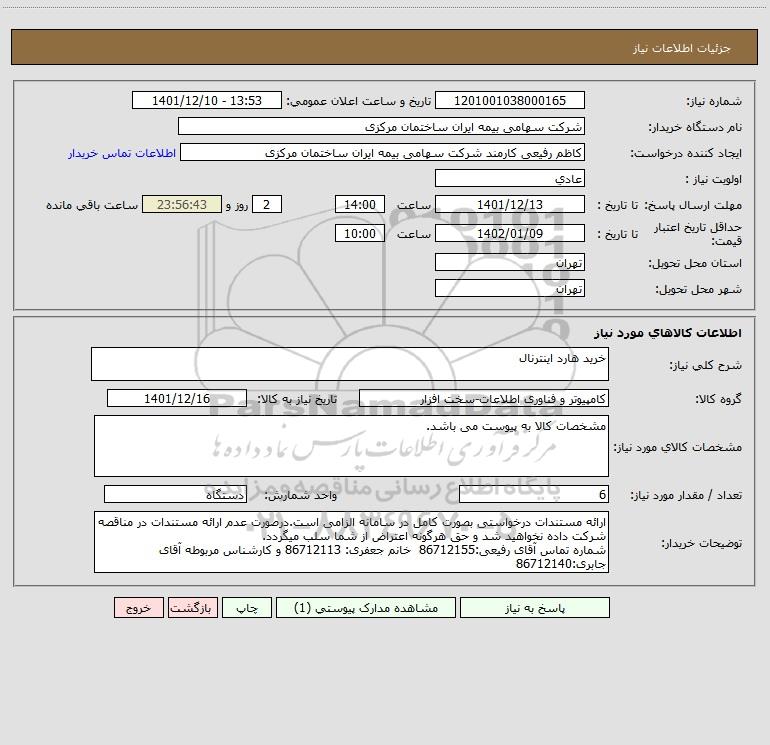Click the تاریخ نیاز به کالا label

point(298,399)
